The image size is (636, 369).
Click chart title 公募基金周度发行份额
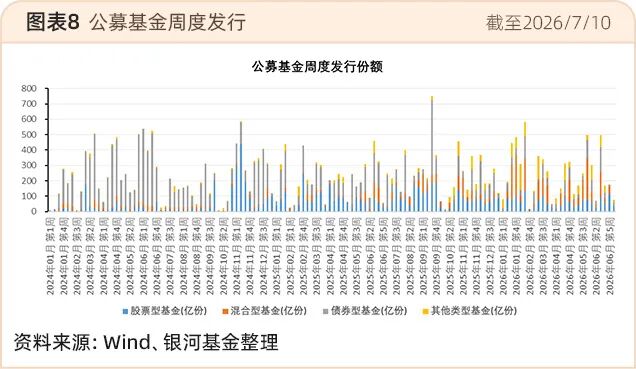click(x=317, y=67)
